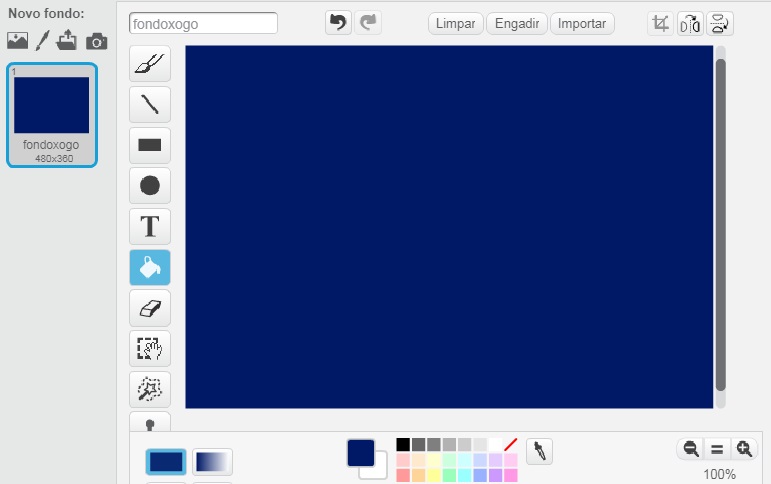The image size is (771, 484).
Task: Click the Limpar button
Action: [456, 24]
